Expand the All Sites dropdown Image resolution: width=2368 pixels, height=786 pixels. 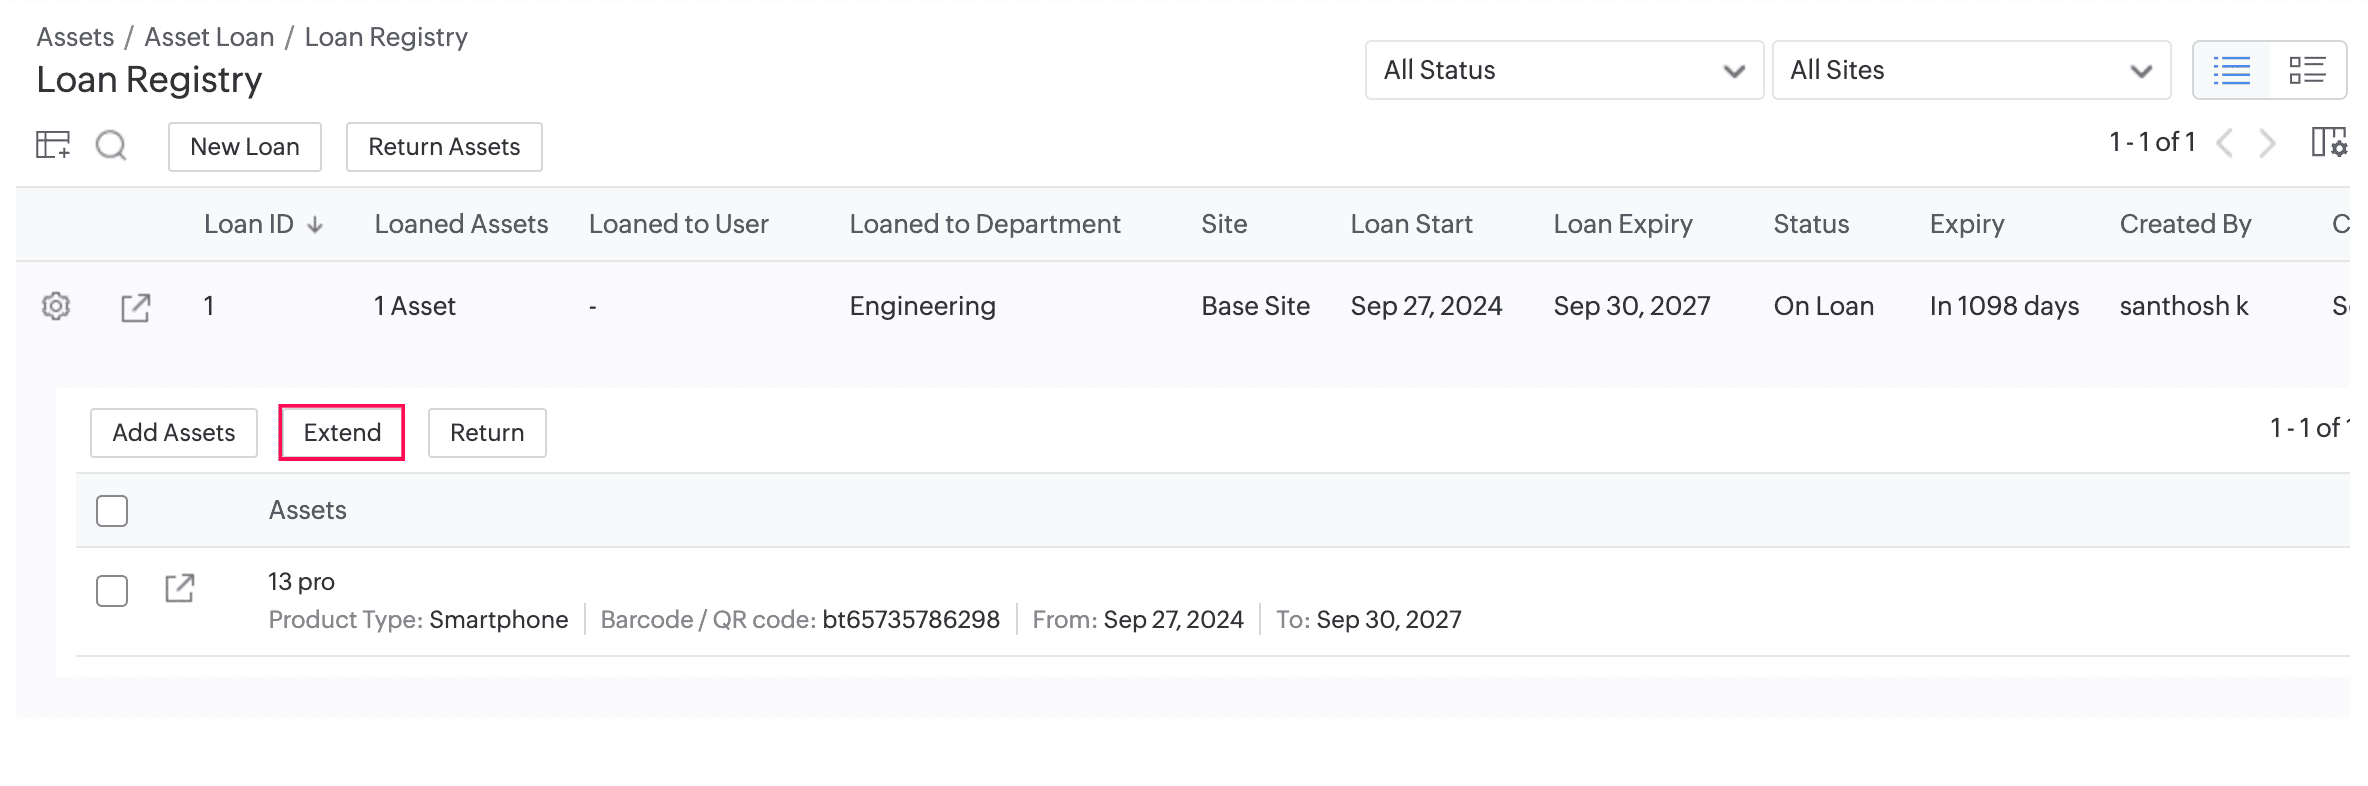click(x=1970, y=70)
